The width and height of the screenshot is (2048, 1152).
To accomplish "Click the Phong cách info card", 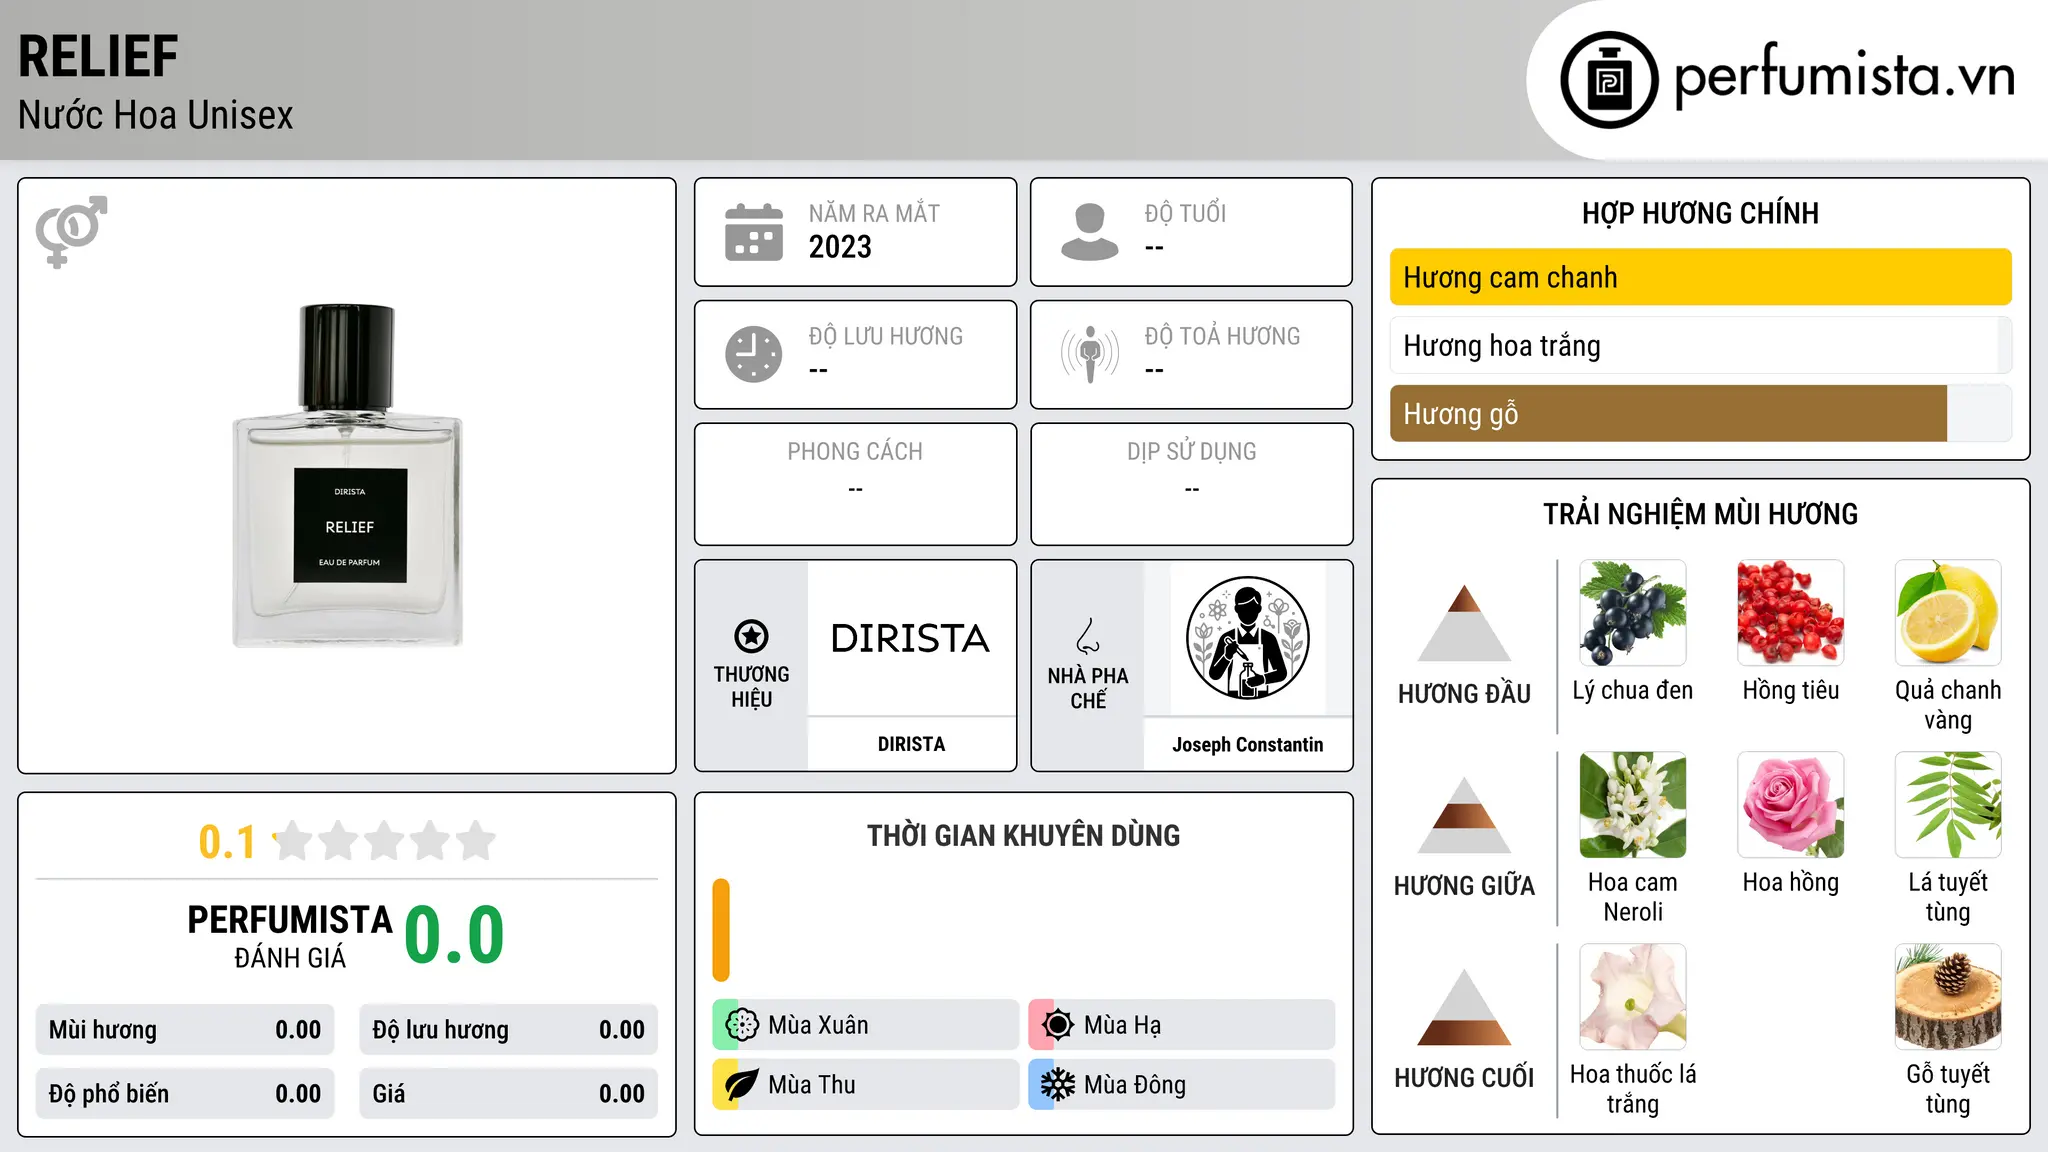I will [x=855, y=484].
